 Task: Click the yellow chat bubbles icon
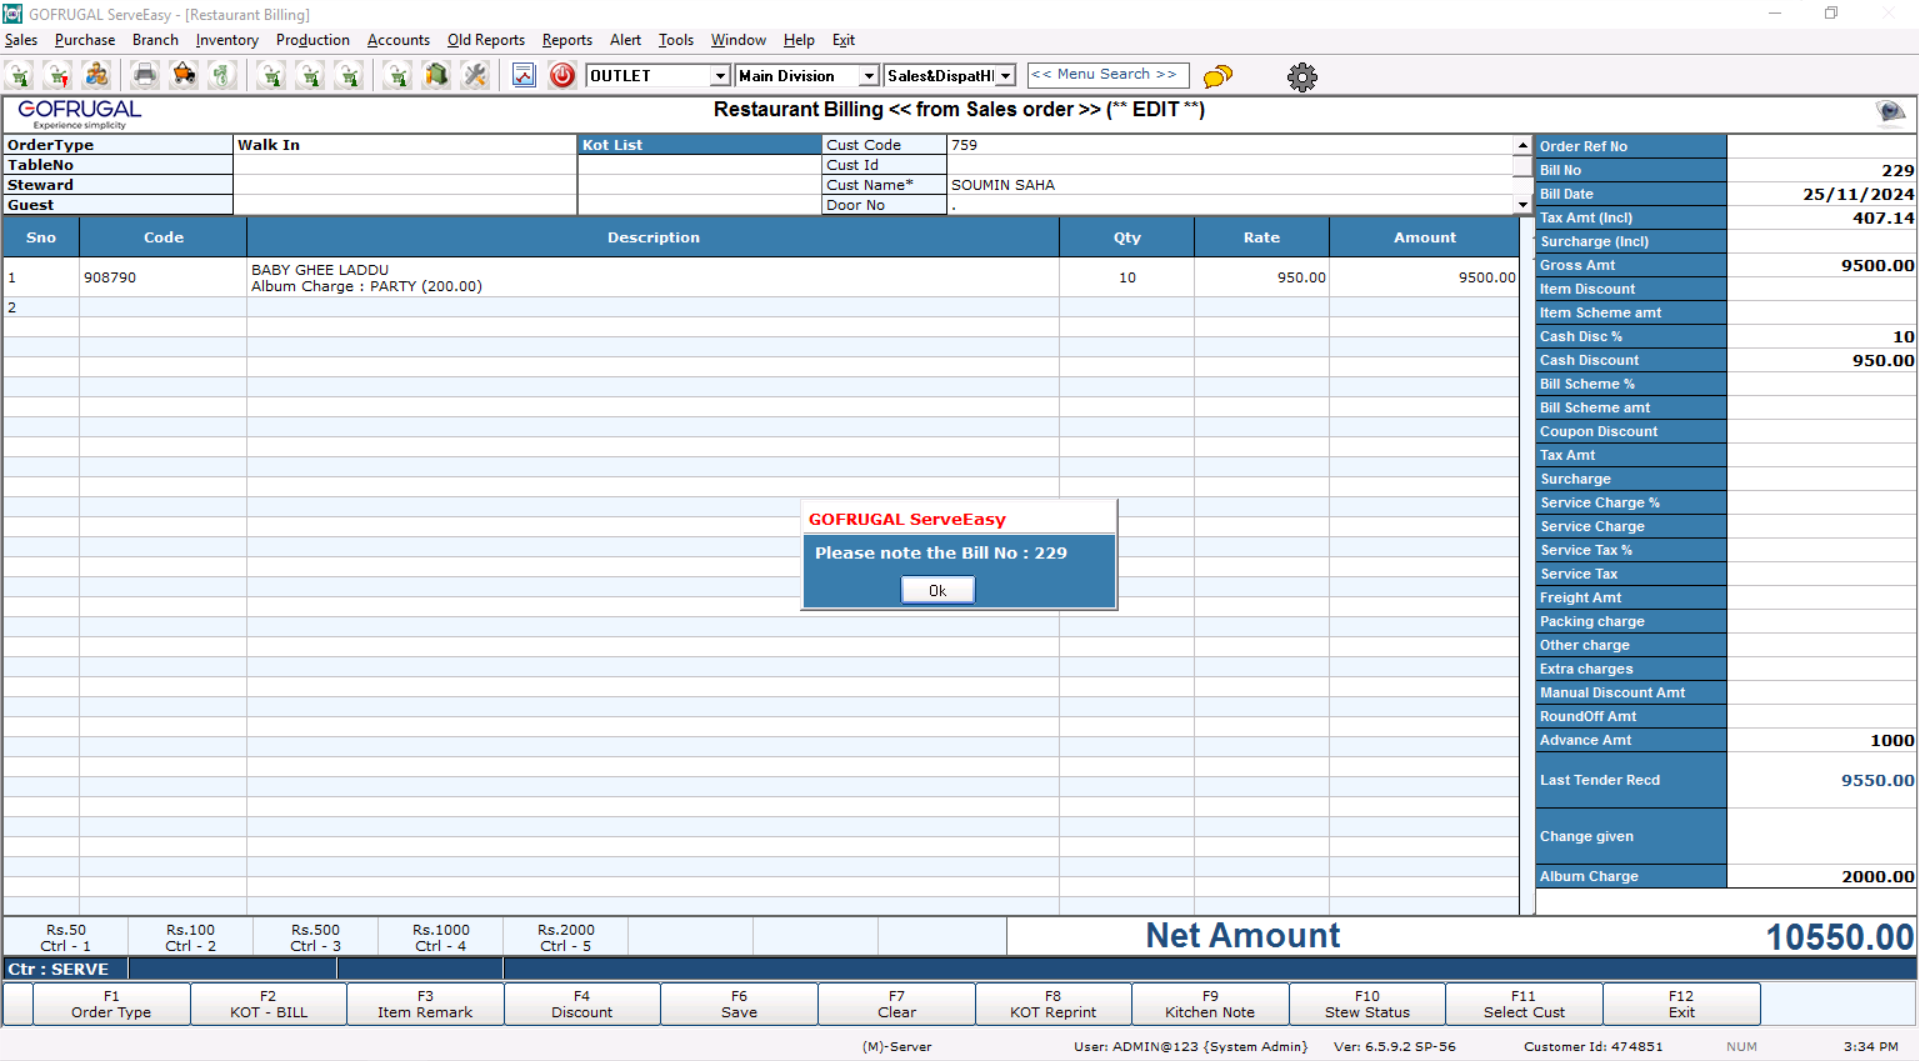pyautogui.click(x=1217, y=76)
